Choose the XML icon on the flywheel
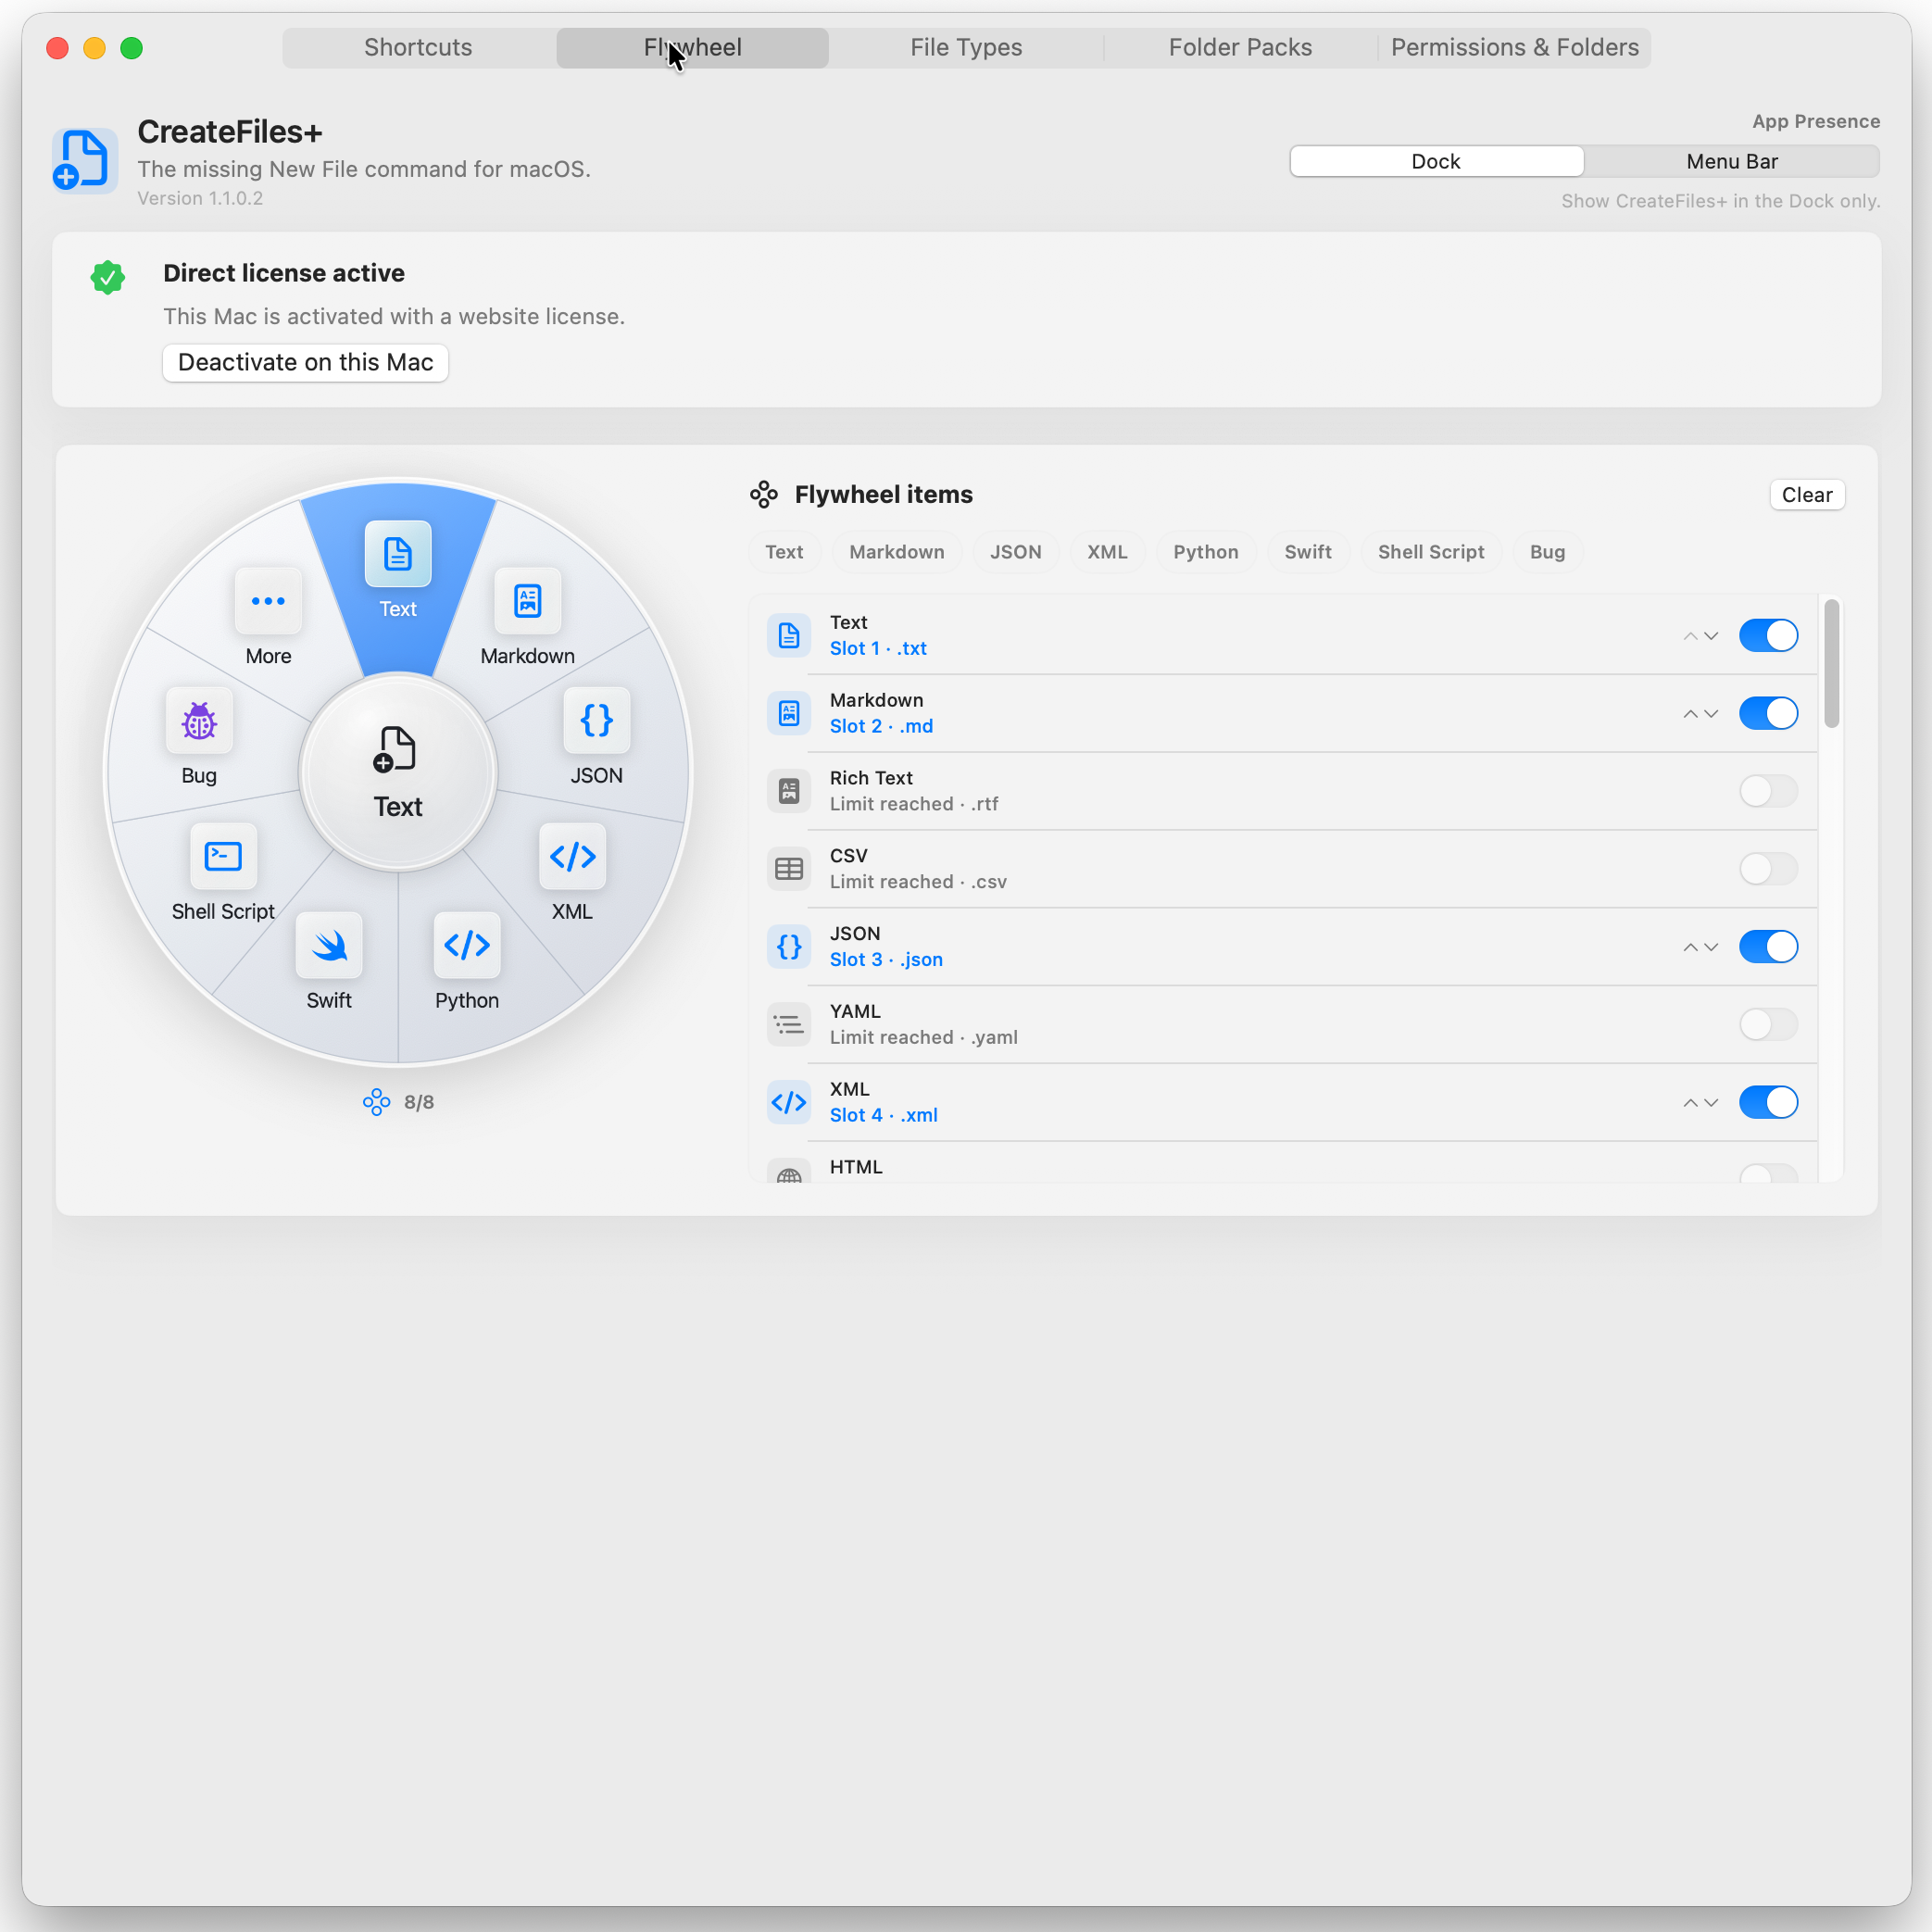The width and height of the screenshot is (1932, 1932). click(x=572, y=856)
